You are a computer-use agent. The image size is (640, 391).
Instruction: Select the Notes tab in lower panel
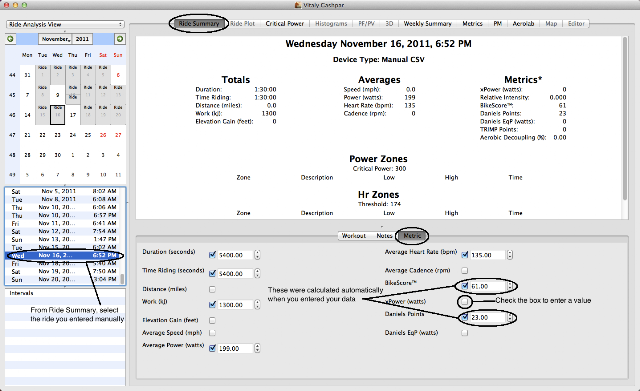point(384,236)
